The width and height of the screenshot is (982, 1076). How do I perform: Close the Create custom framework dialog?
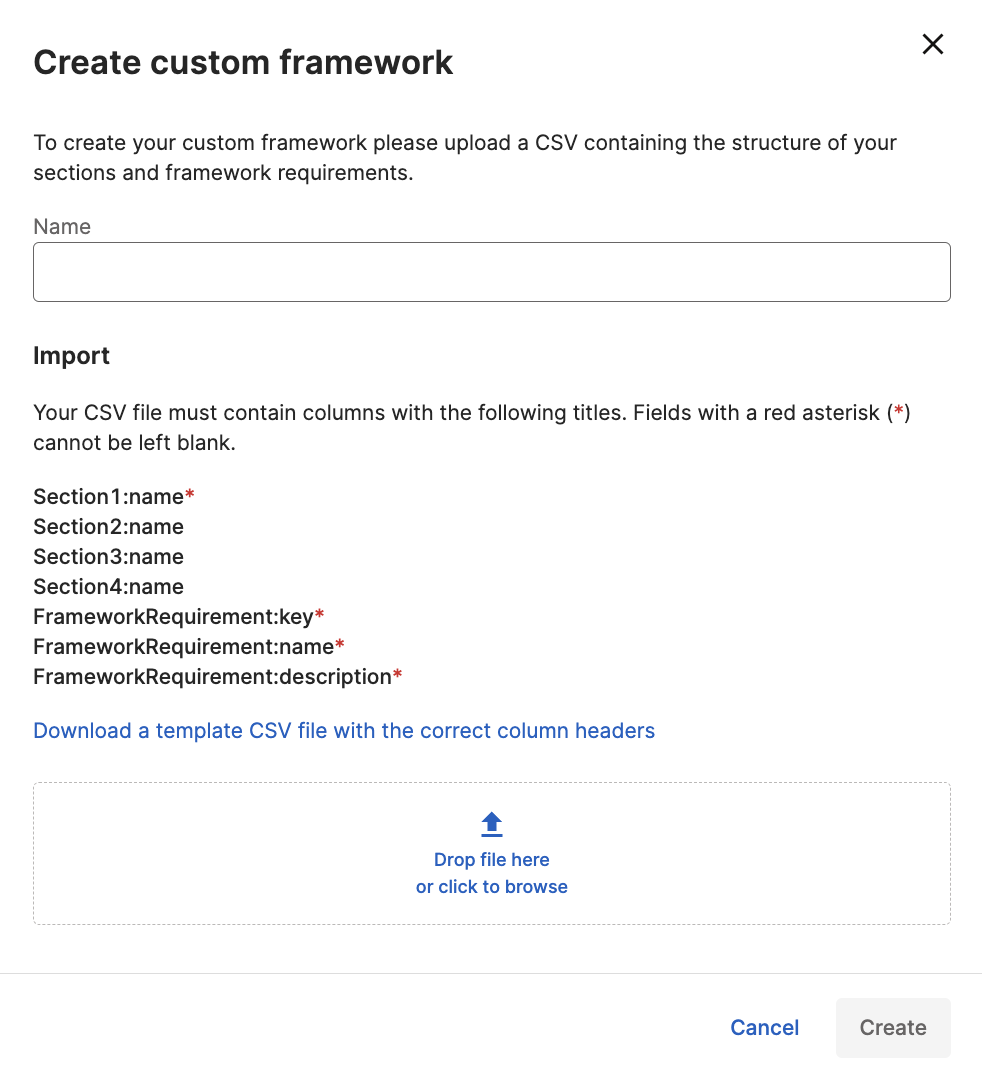point(933,44)
